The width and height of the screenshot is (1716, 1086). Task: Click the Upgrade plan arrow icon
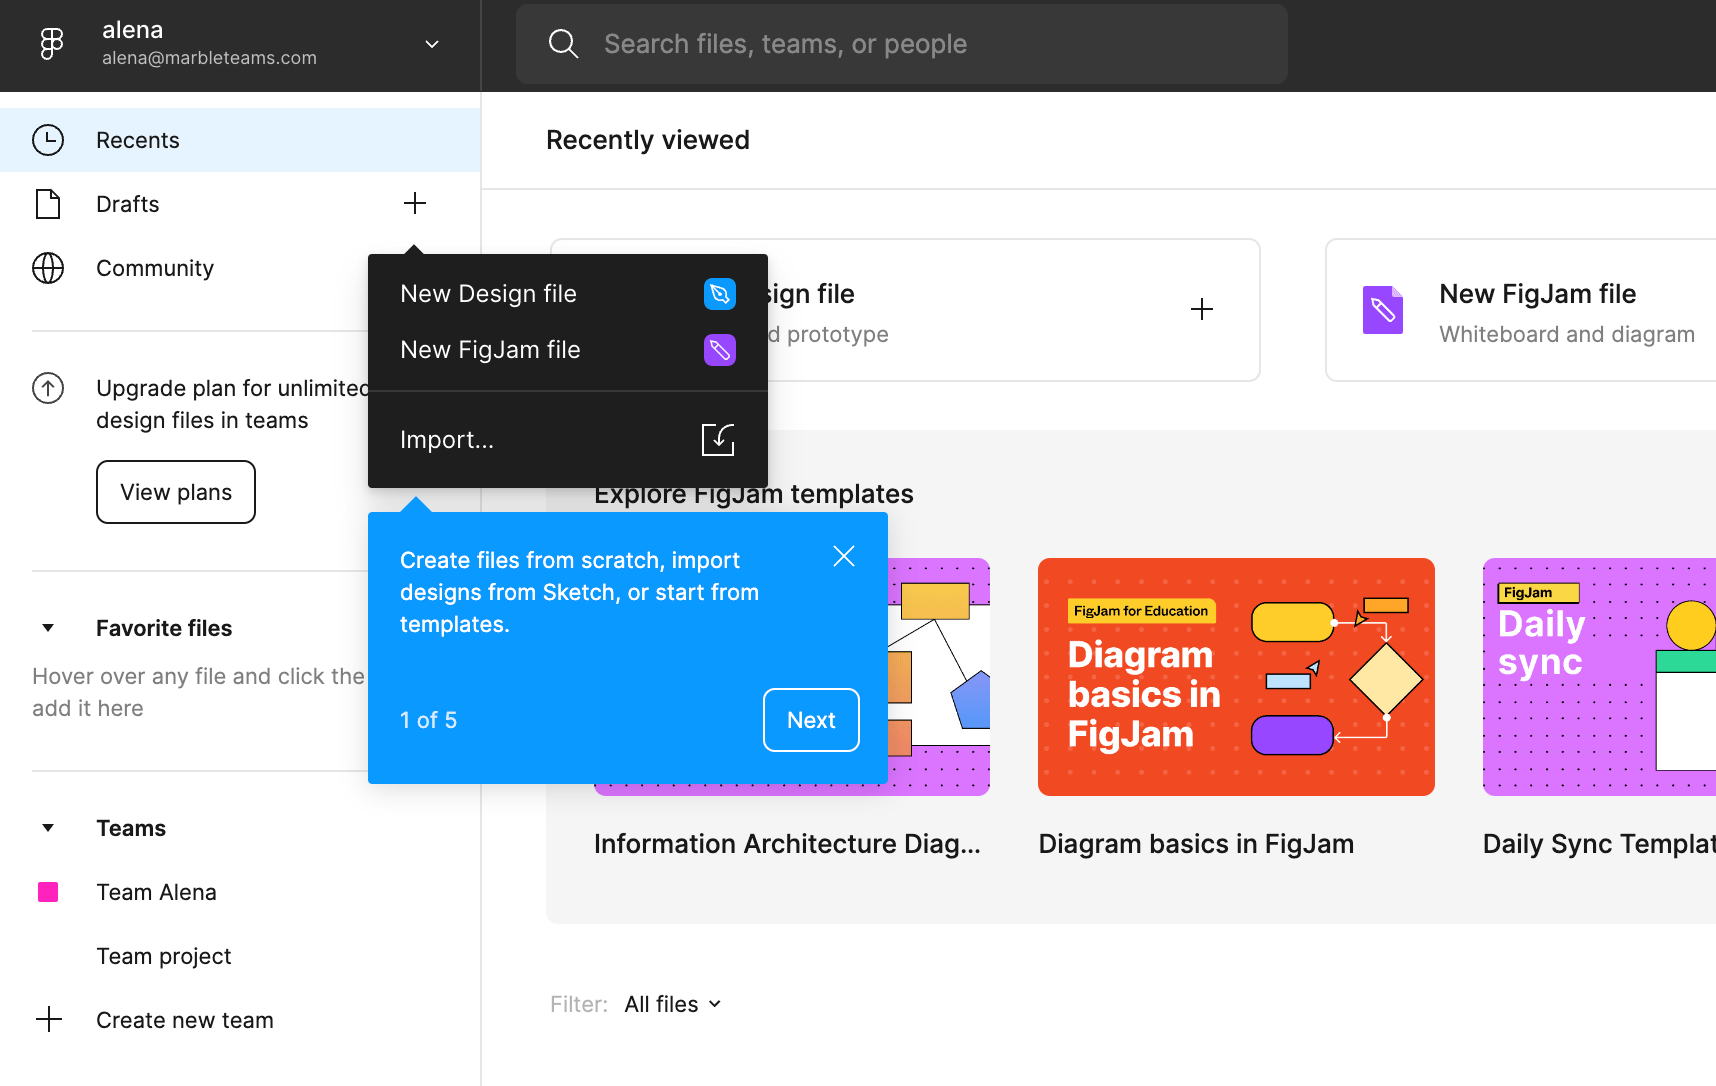48,388
